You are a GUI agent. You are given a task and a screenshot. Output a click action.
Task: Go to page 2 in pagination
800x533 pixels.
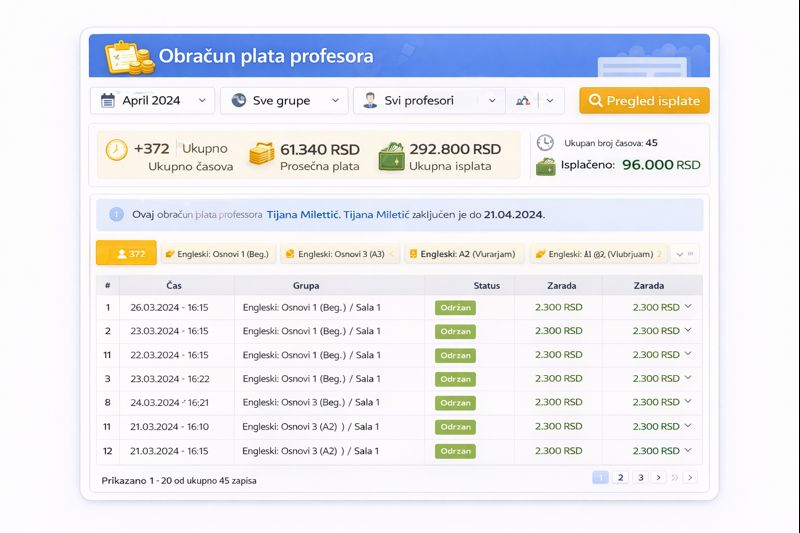tap(620, 477)
